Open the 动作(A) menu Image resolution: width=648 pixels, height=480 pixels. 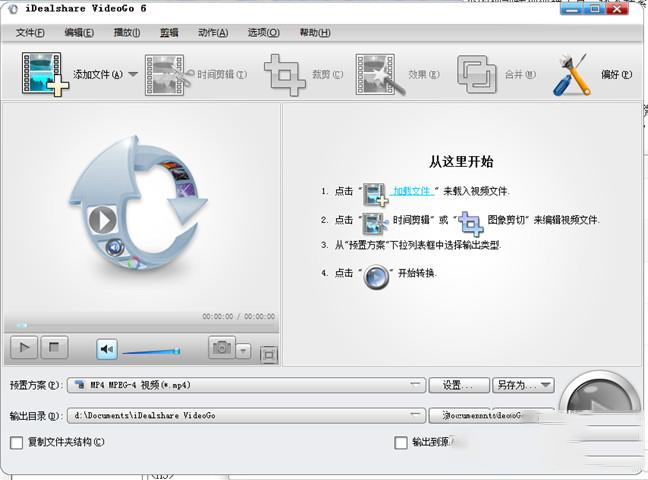point(213,33)
